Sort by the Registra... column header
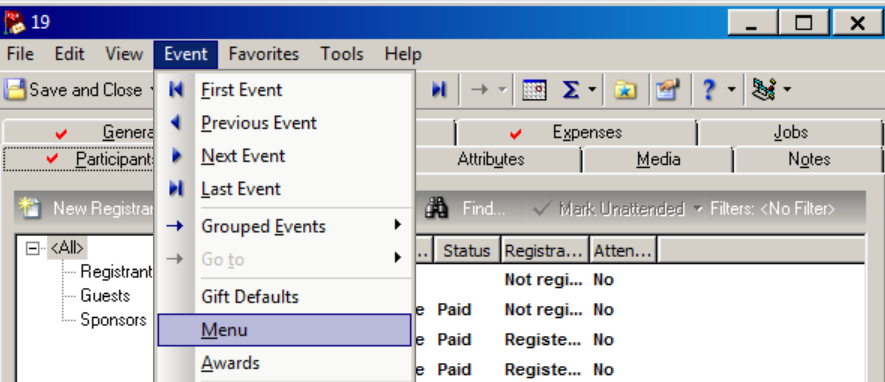This screenshot has width=885, height=382. 544,251
